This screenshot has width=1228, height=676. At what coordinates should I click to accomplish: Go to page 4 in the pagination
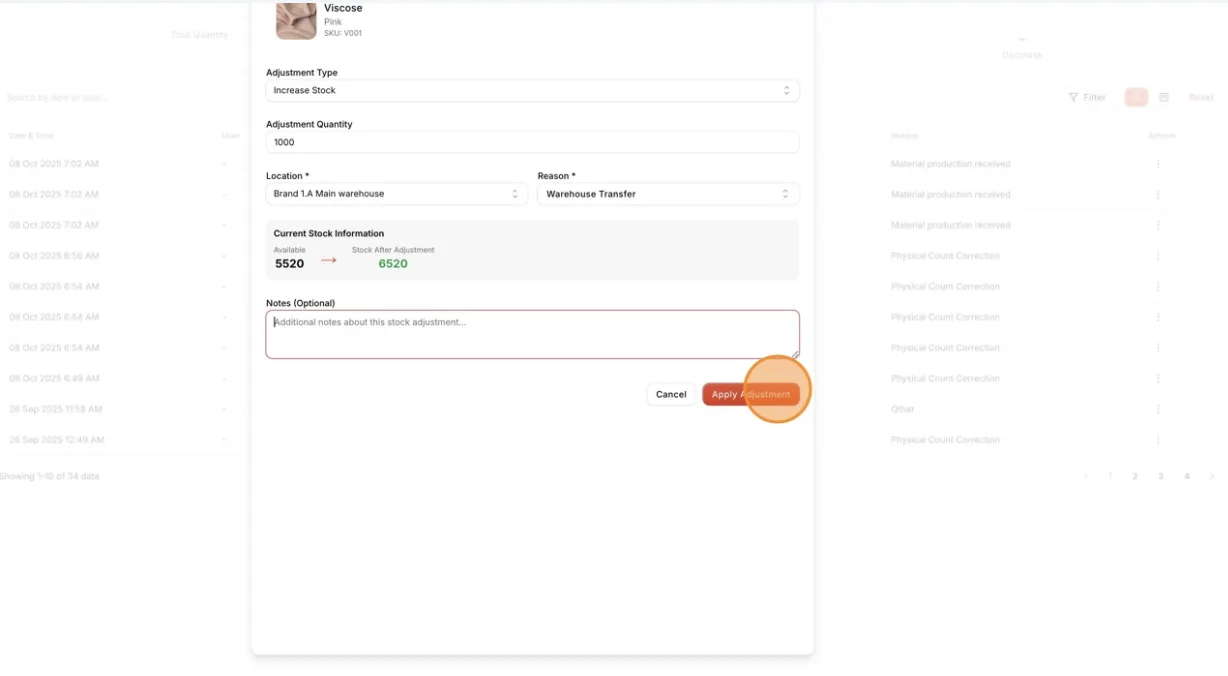(x=1187, y=476)
